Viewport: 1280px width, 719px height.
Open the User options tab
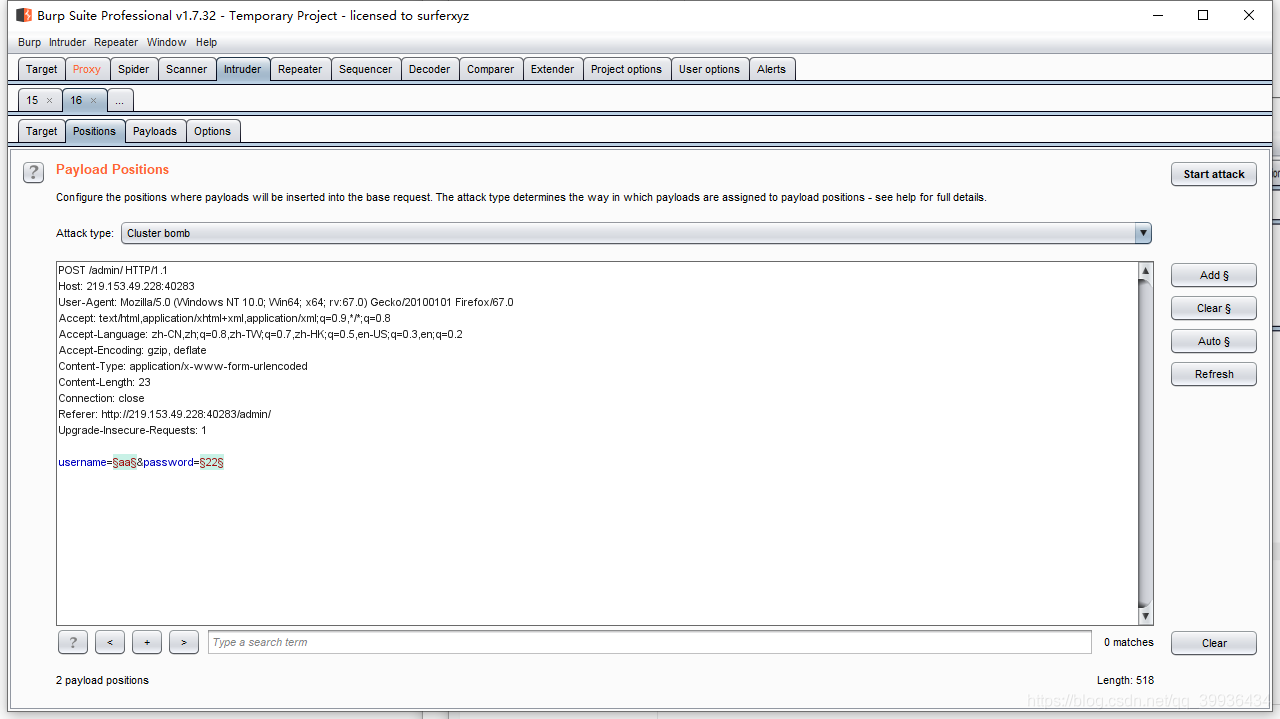pos(710,69)
